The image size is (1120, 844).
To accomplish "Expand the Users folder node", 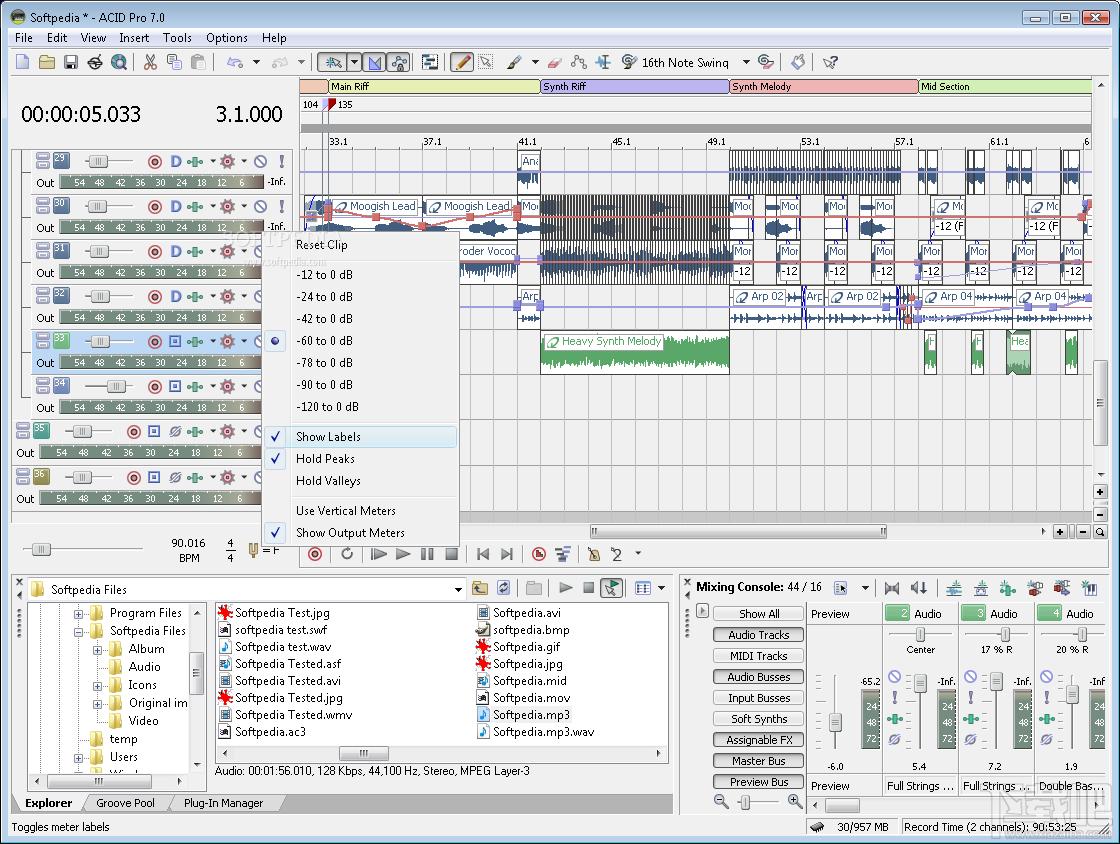I will [x=79, y=758].
